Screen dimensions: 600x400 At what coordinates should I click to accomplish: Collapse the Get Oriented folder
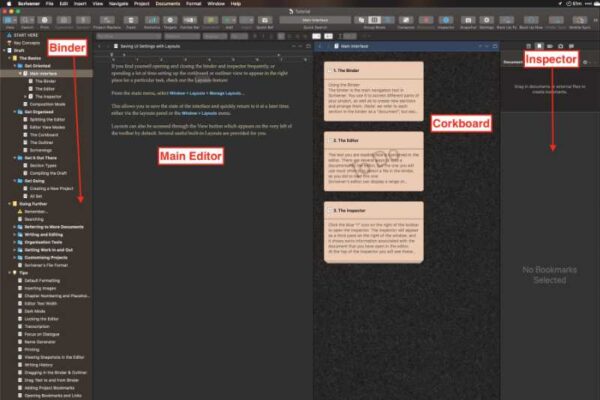click(15, 66)
